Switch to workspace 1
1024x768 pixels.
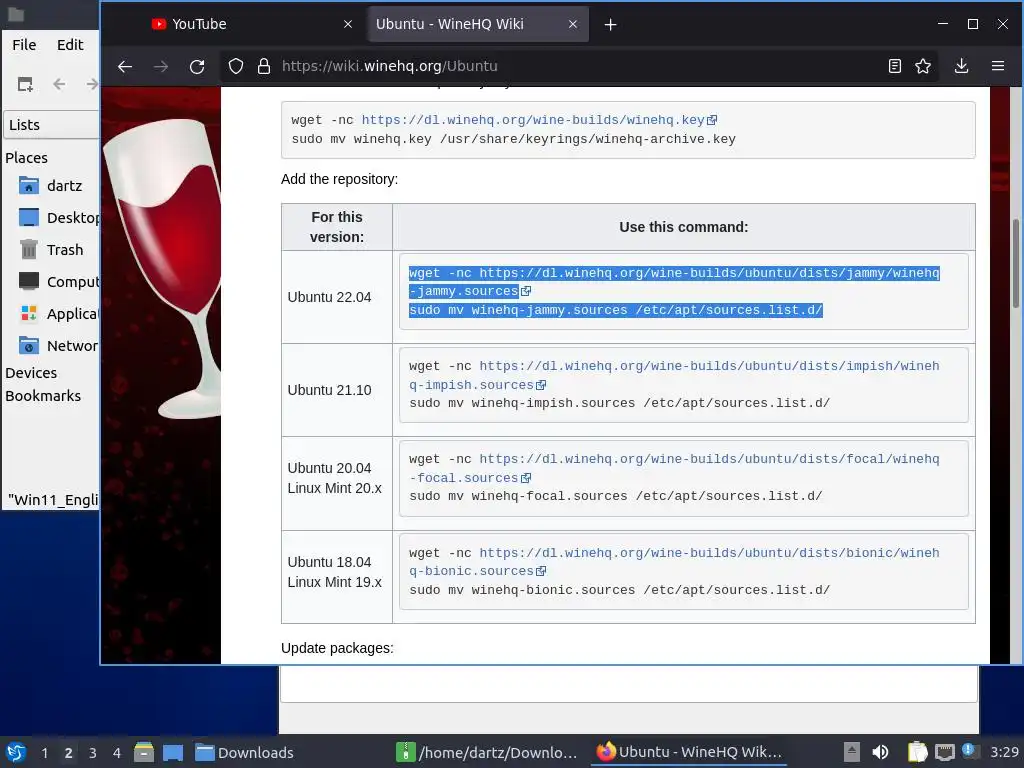point(44,753)
